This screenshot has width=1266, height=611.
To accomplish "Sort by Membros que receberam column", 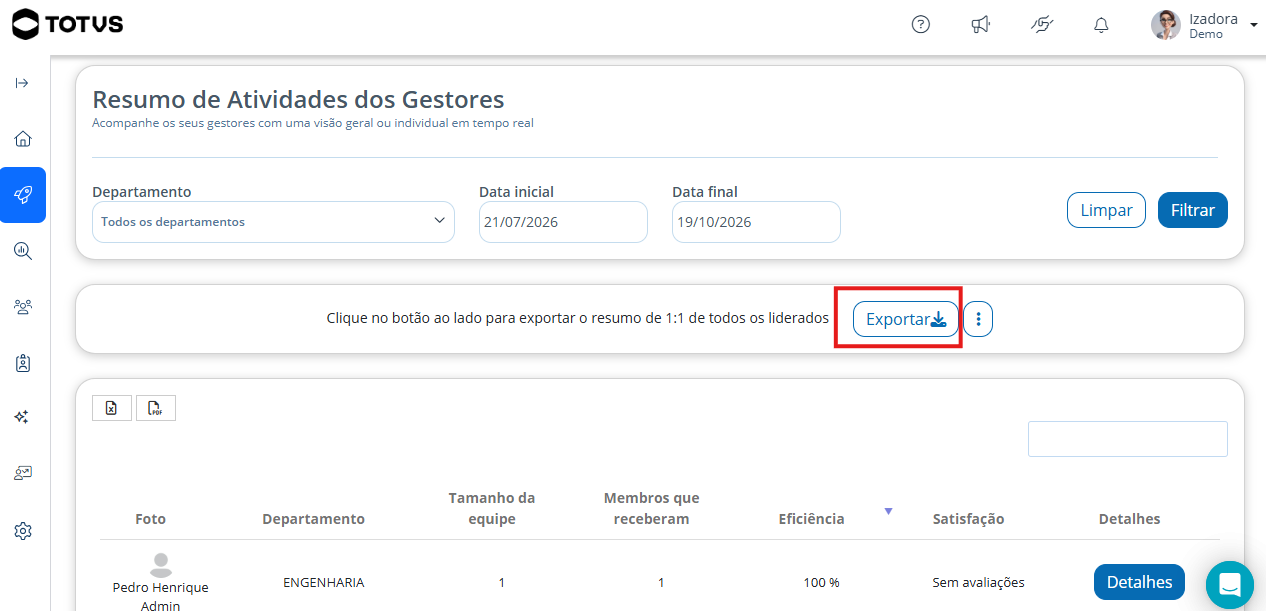I will pos(652,508).
